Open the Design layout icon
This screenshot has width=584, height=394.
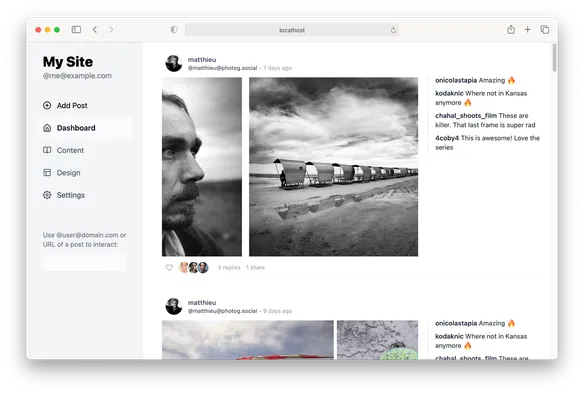47,172
